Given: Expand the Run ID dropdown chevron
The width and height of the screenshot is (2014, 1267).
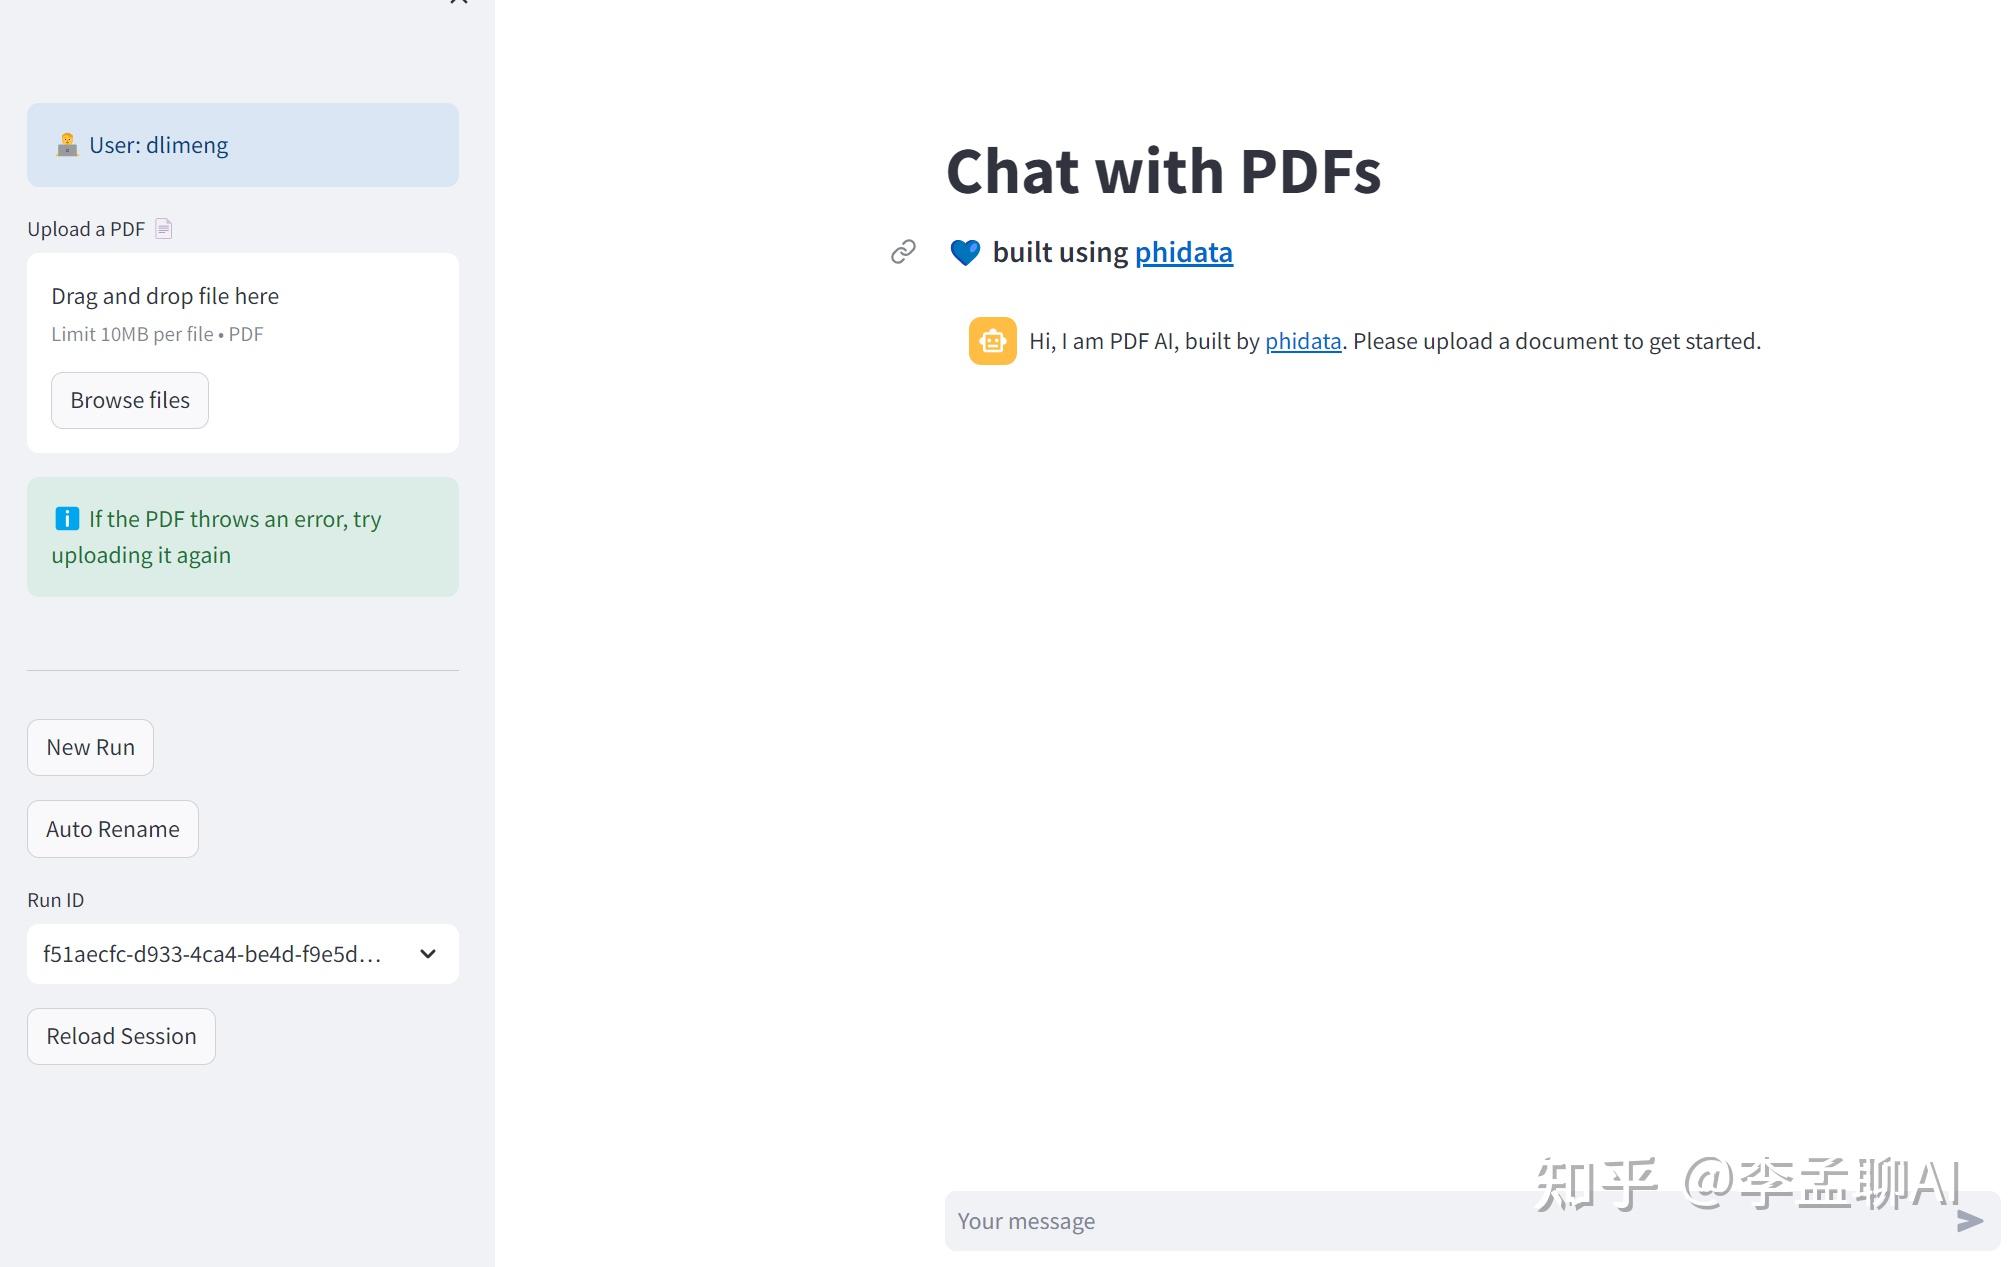Looking at the screenshot, I should (427, 953).
